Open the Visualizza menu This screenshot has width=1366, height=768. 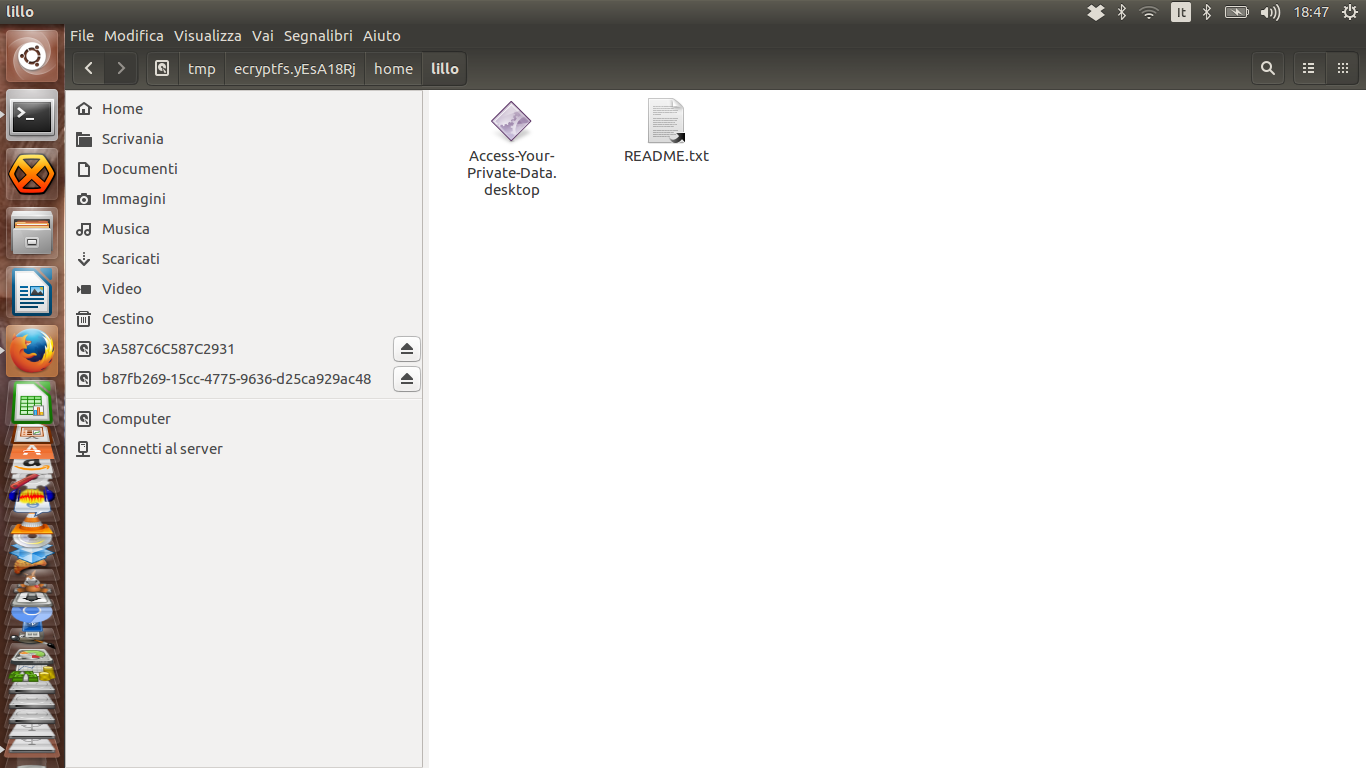(208, 36)
